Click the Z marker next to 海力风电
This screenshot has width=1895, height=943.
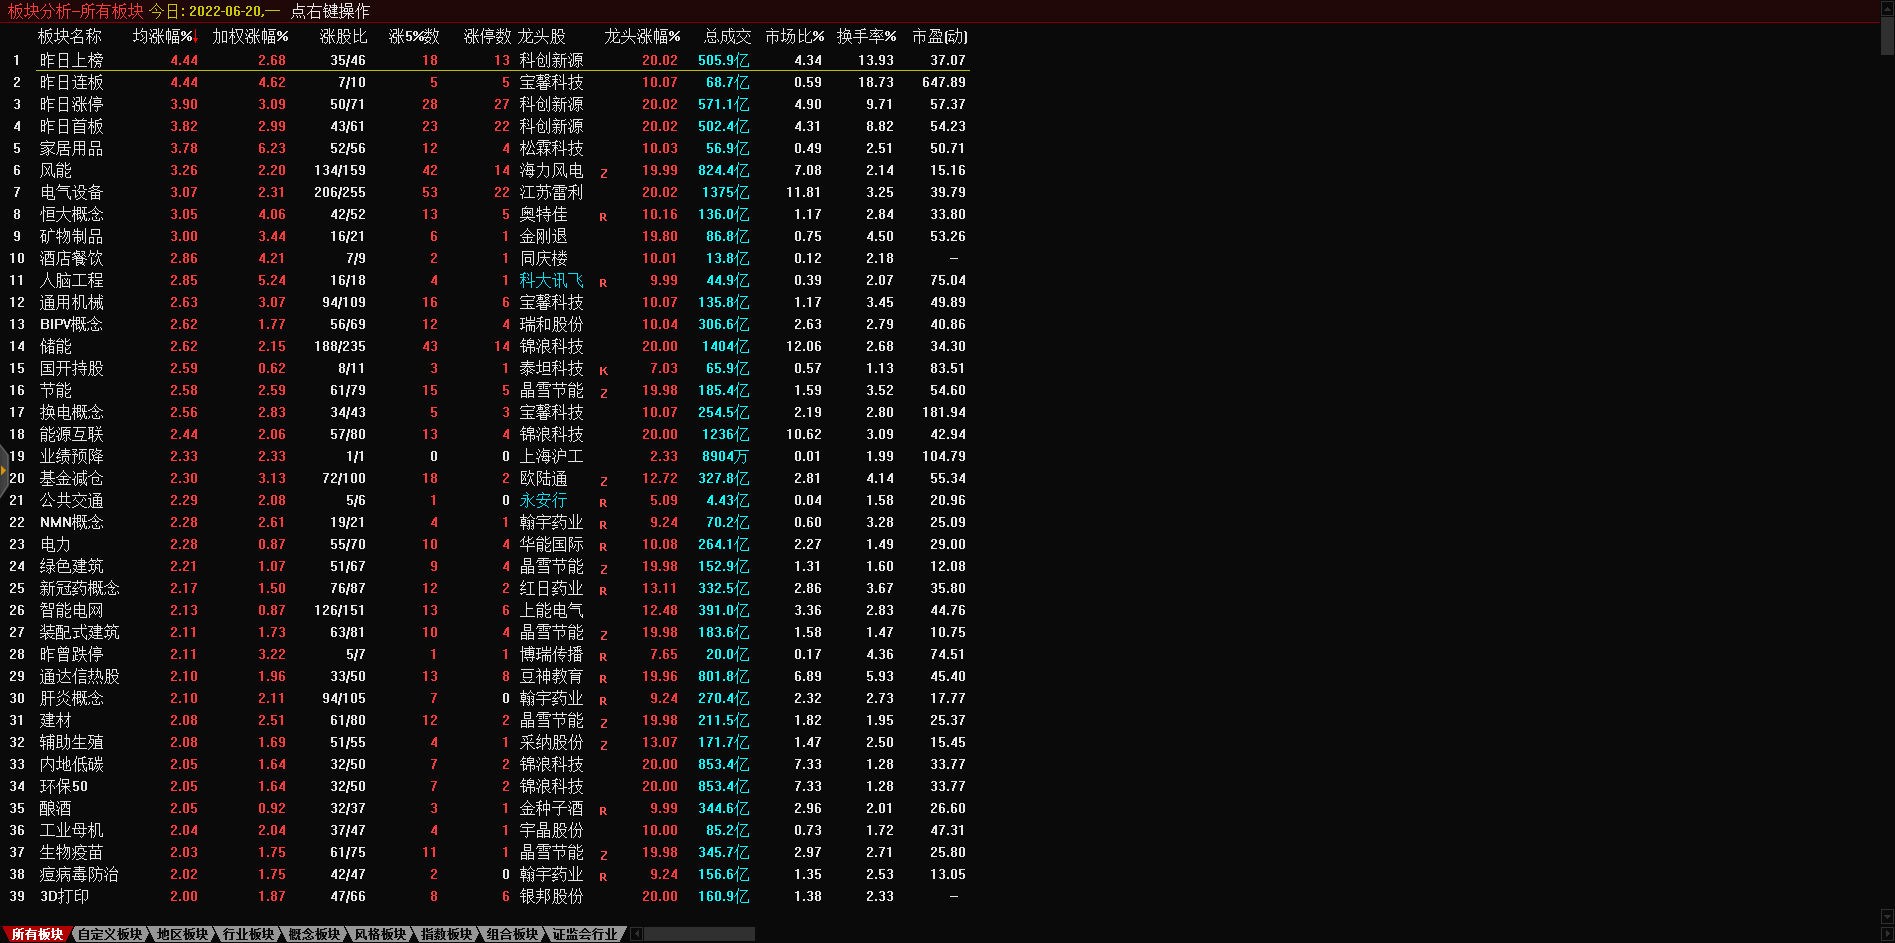pos(603,172)
